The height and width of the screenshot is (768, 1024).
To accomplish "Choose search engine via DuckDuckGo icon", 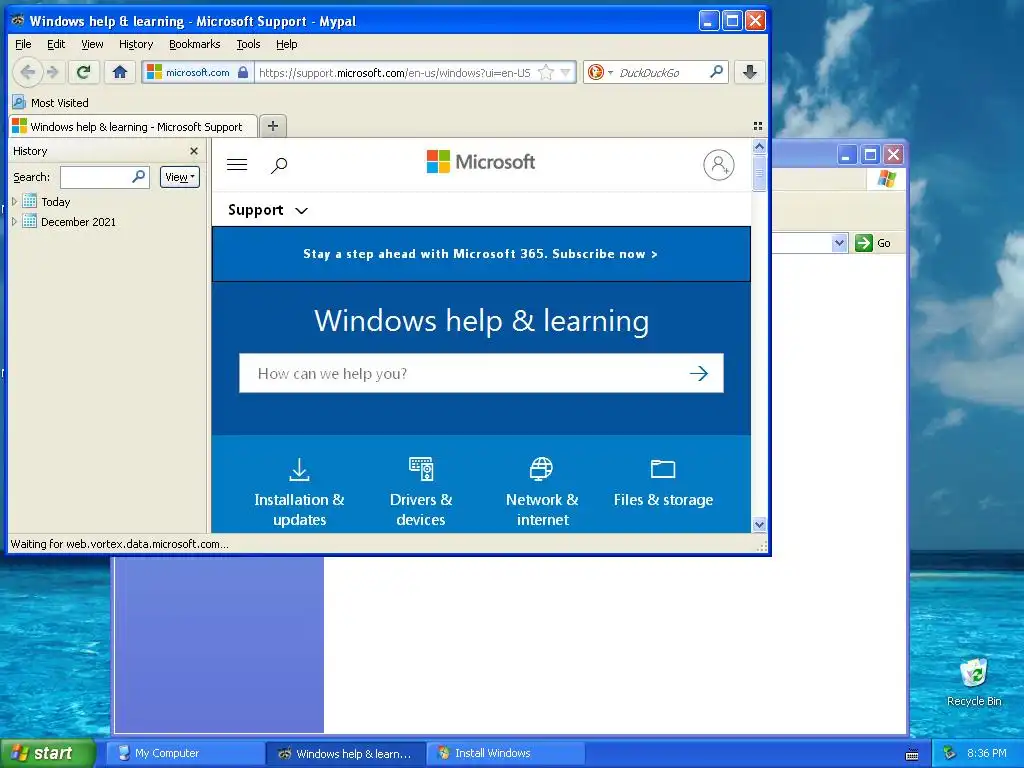I will click(x=598, y=72).
